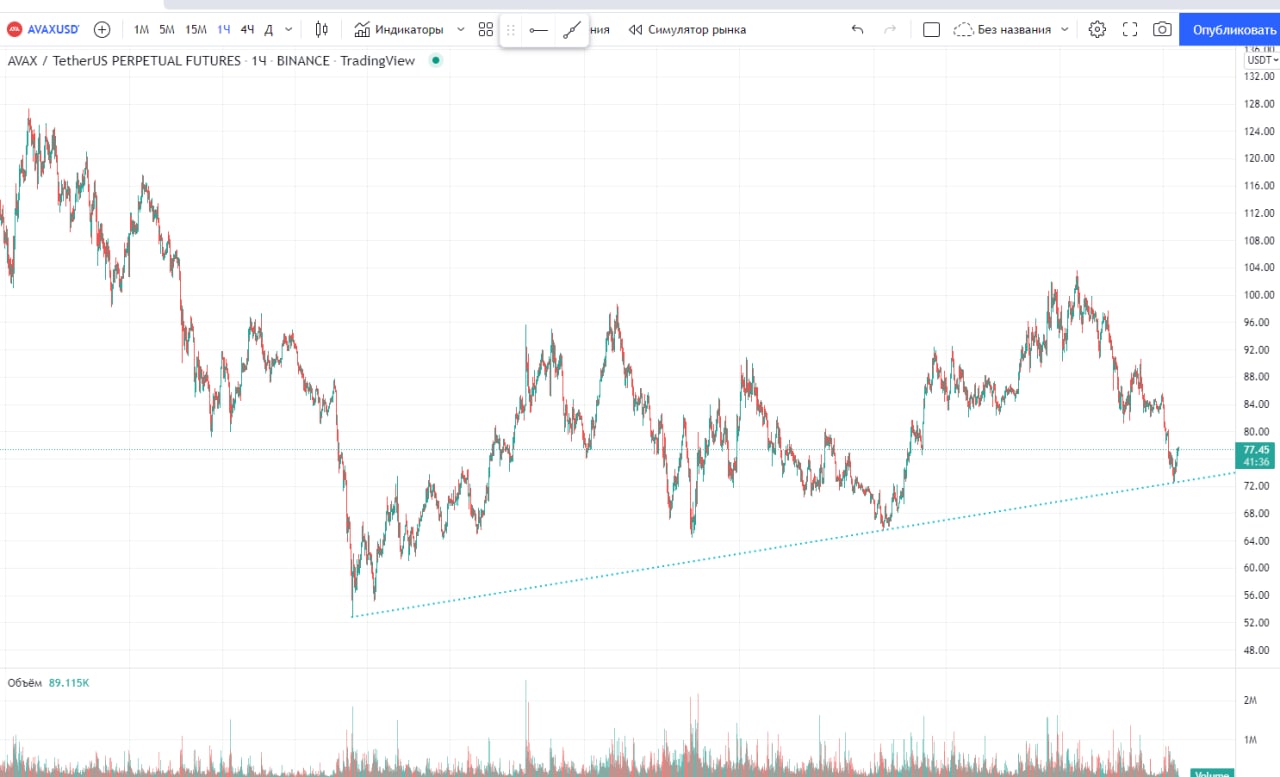This screenshot has width=1280, height=777.
Task: Click the 2M volume scale label
Action: pyautogui.click(x=1250, y=700)
